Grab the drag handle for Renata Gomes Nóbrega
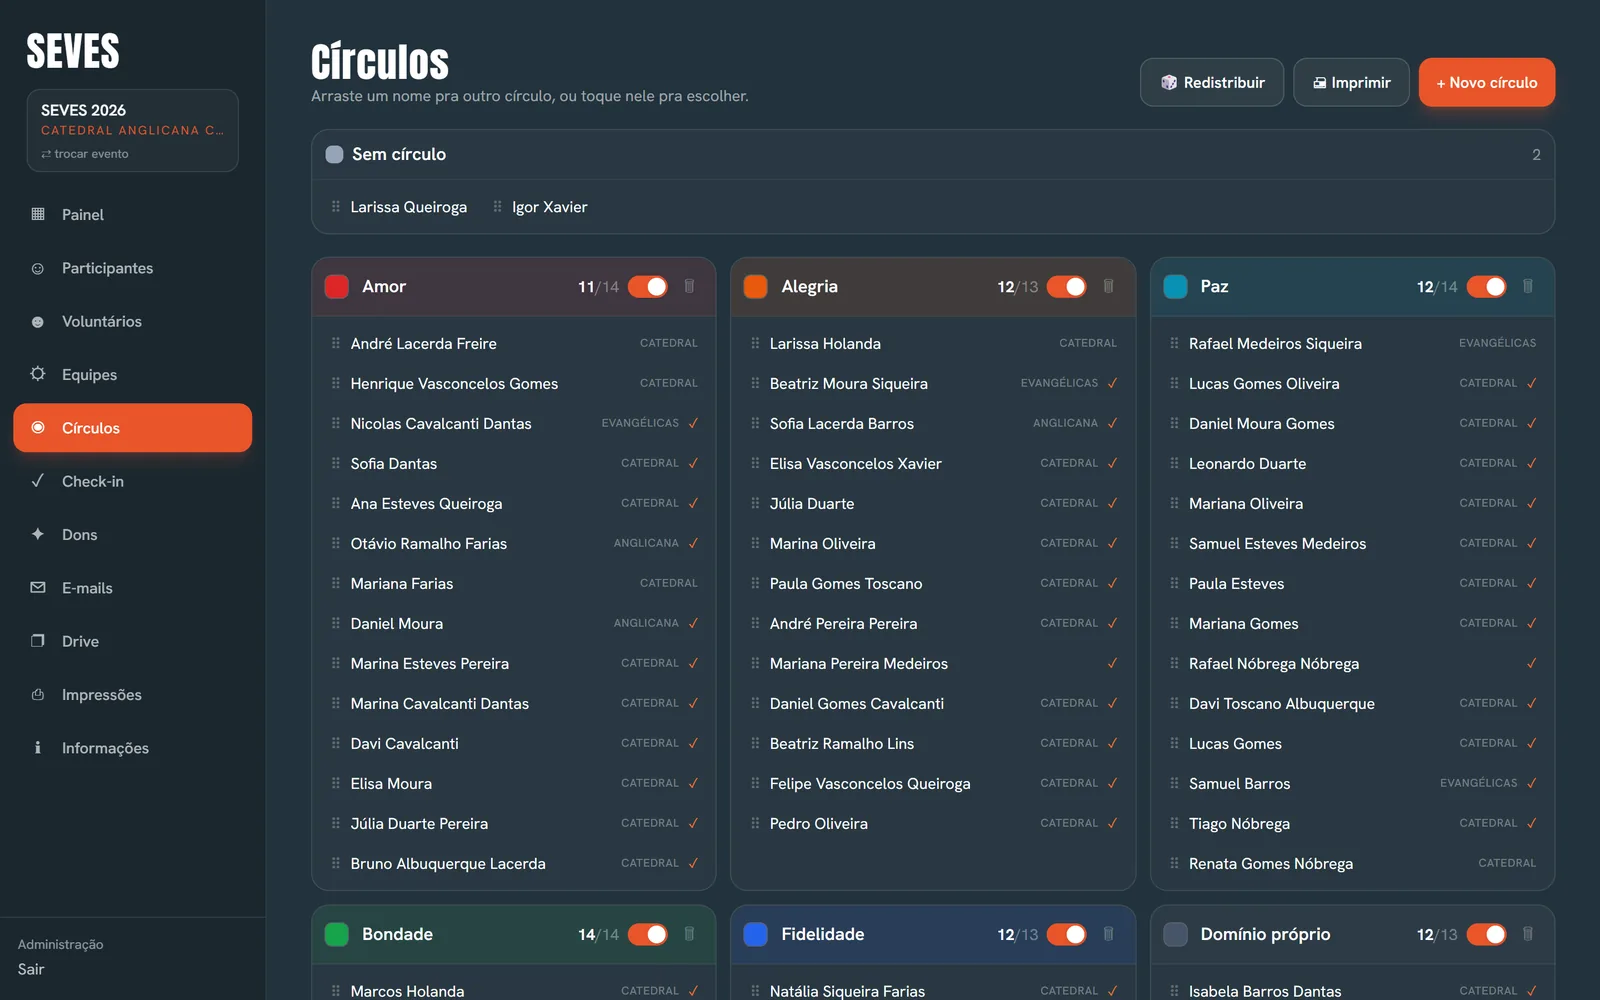This screenshot has width=1600, height=1000. (1174, 863)
